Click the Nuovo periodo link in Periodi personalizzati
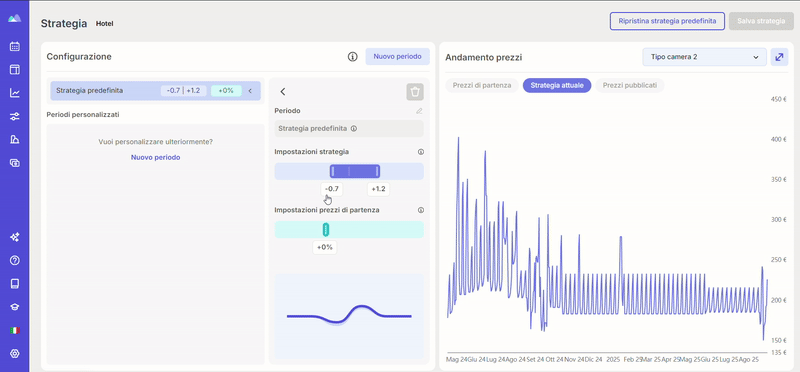This screenshot has height=372, width=800. pyautogui.click(x=155, y=158)
